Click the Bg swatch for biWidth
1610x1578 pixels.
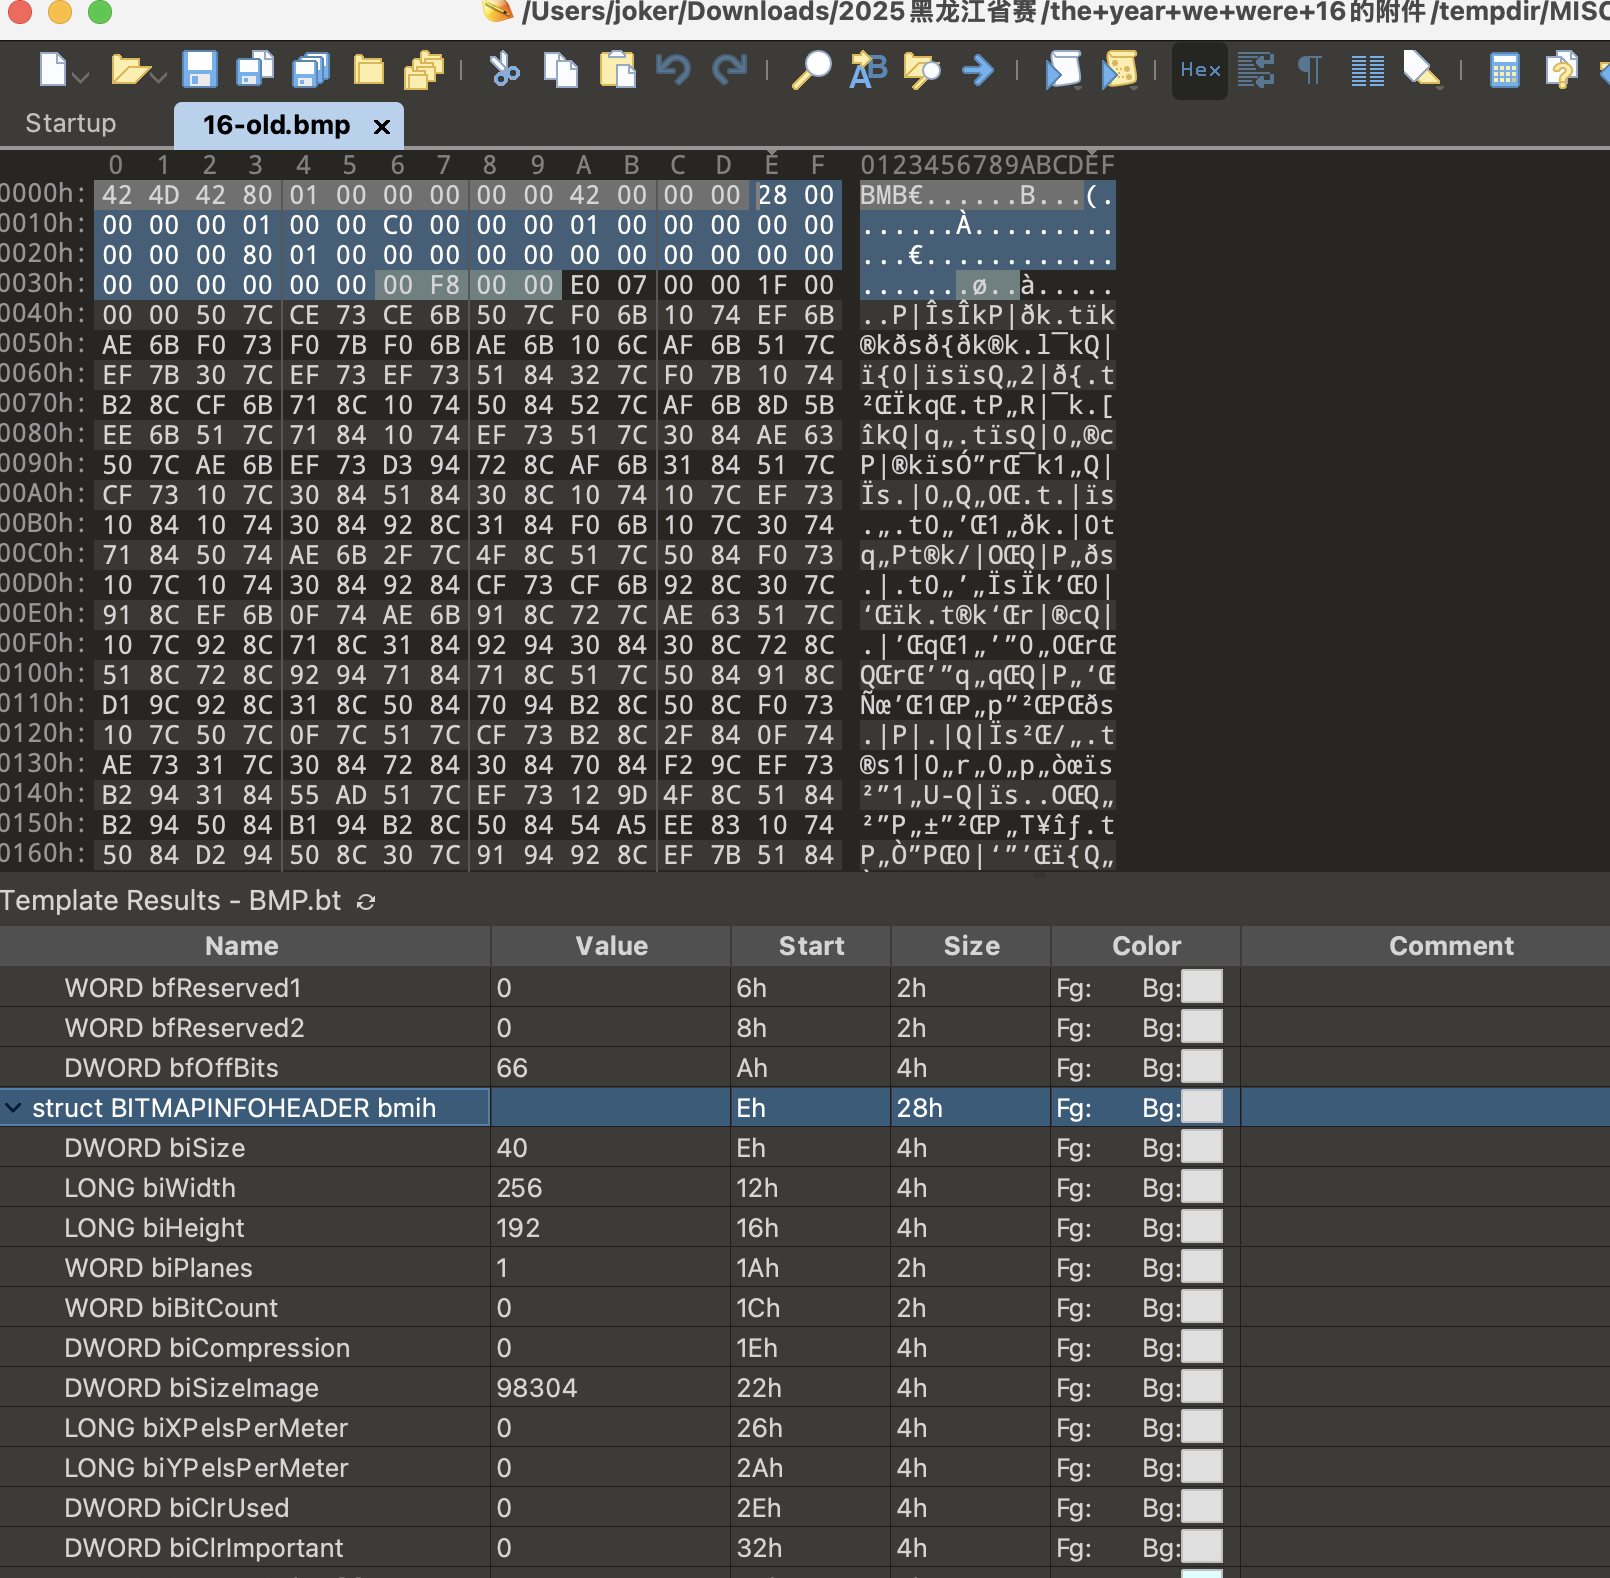click(1202, 1187)
